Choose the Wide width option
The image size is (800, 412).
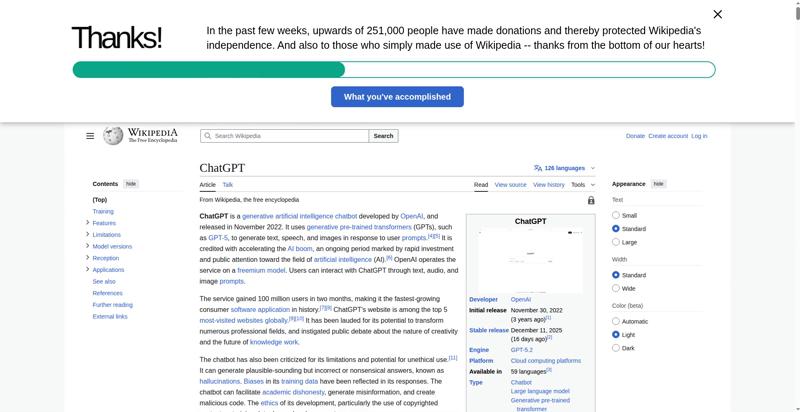(x=616, y=288)
